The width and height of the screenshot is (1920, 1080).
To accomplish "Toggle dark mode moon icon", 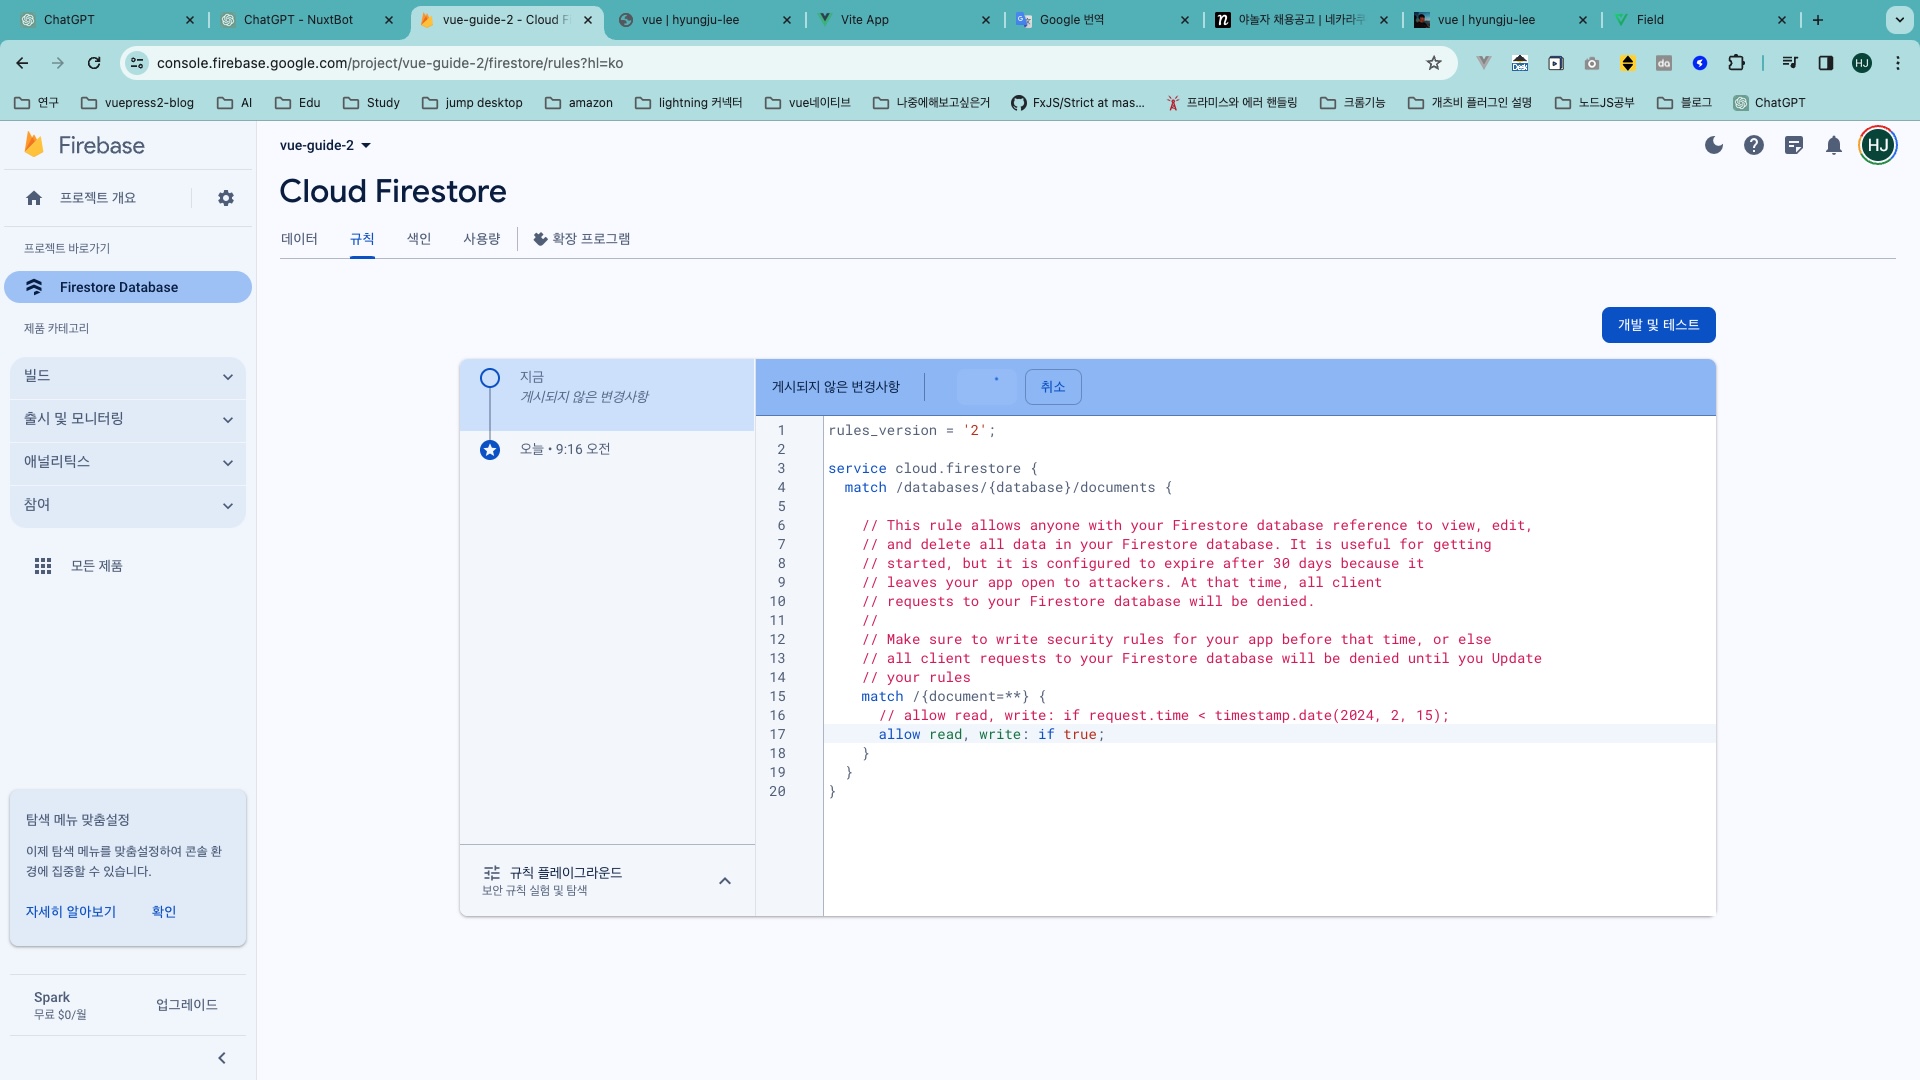I will 1714,145.
